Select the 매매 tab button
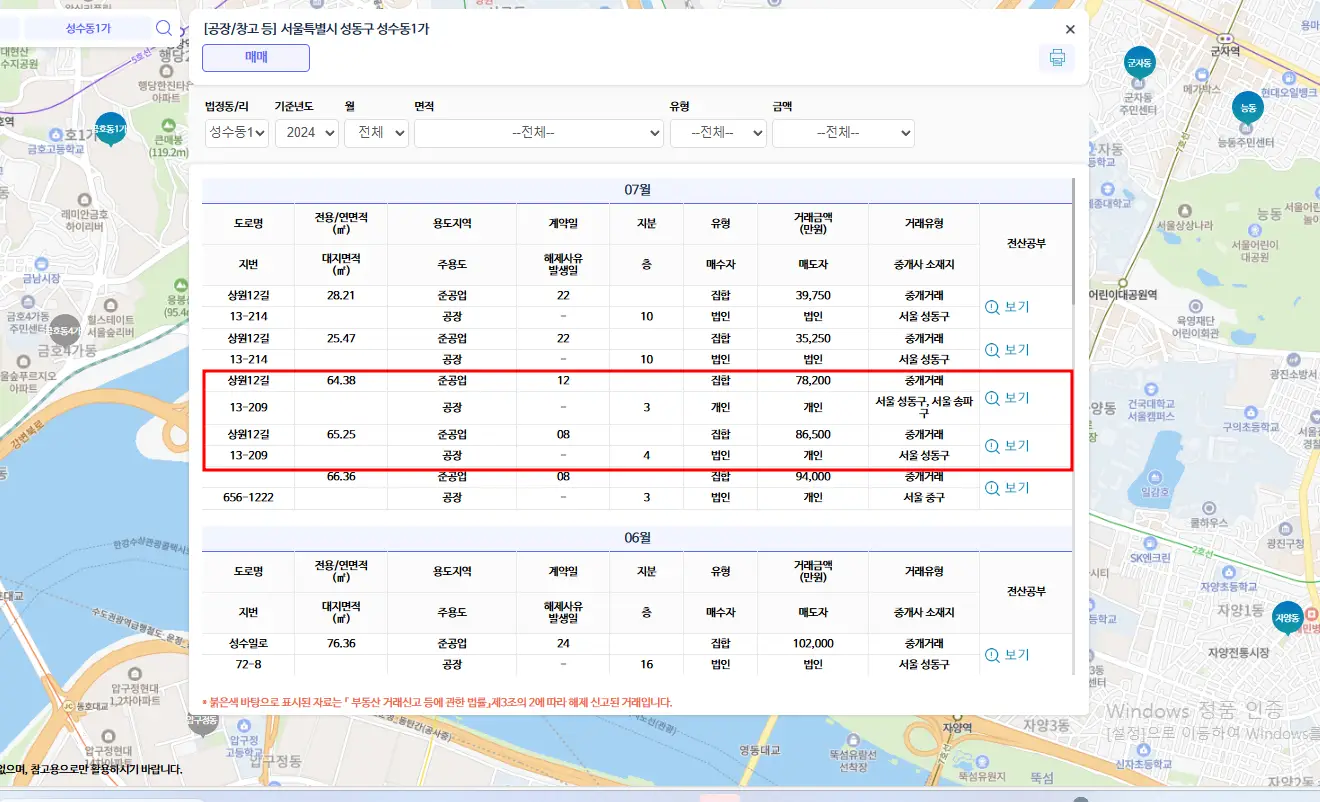The image size is (1320, 802). click(256, 58)
